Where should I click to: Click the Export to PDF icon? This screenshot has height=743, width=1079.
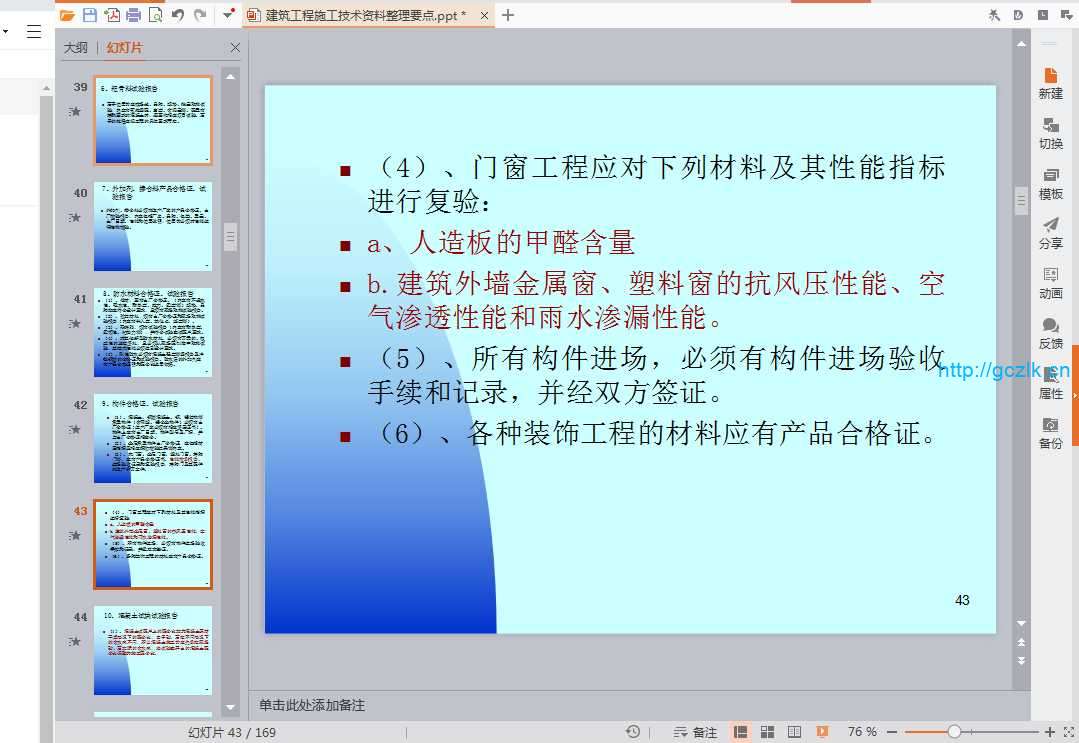pyautogui.click(x=111, y=15)
